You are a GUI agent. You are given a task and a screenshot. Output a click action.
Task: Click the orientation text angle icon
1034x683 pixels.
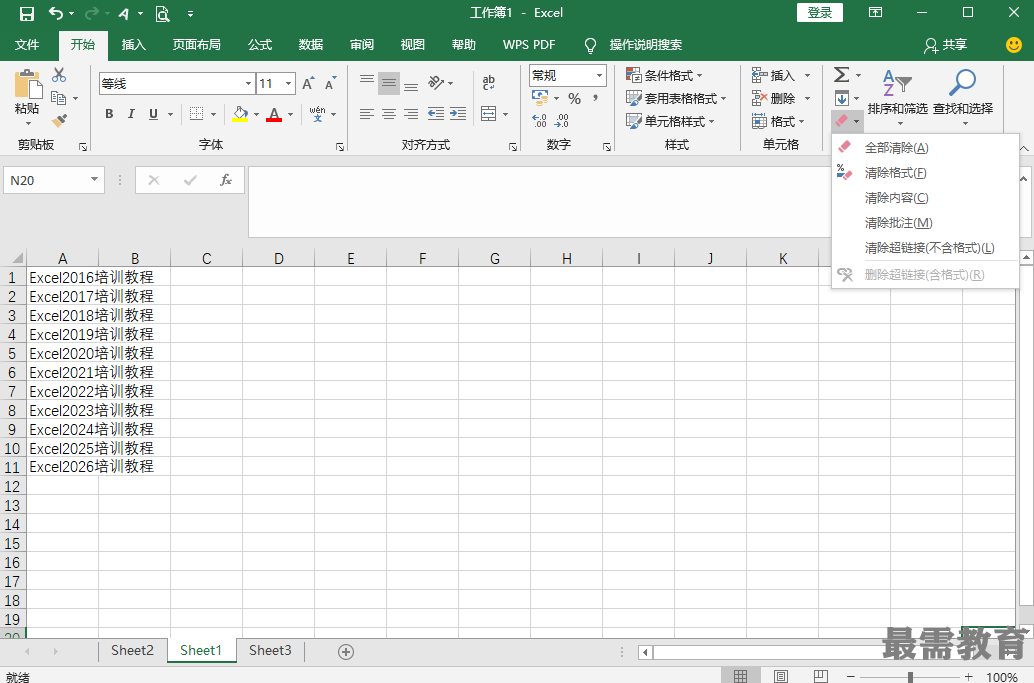click(x=436, y=82)
